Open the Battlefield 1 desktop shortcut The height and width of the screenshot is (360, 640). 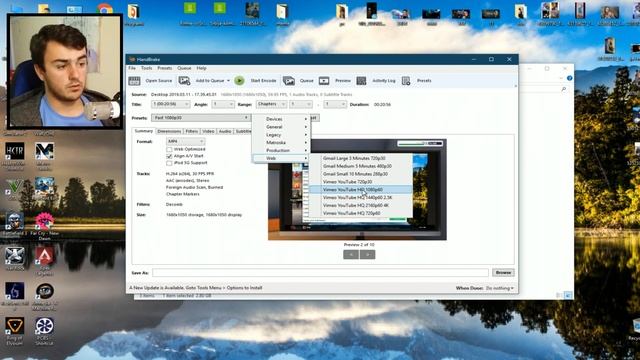15,222
